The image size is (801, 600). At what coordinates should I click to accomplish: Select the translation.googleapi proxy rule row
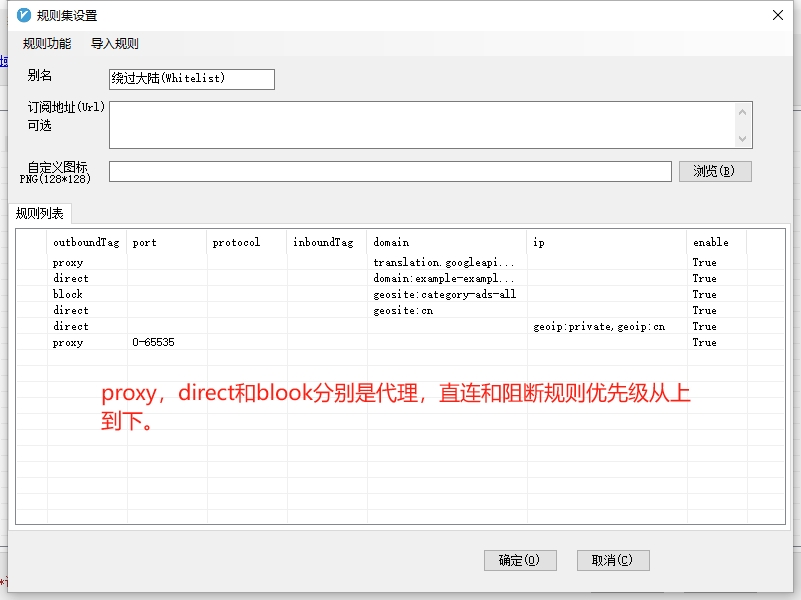[445, 263]
